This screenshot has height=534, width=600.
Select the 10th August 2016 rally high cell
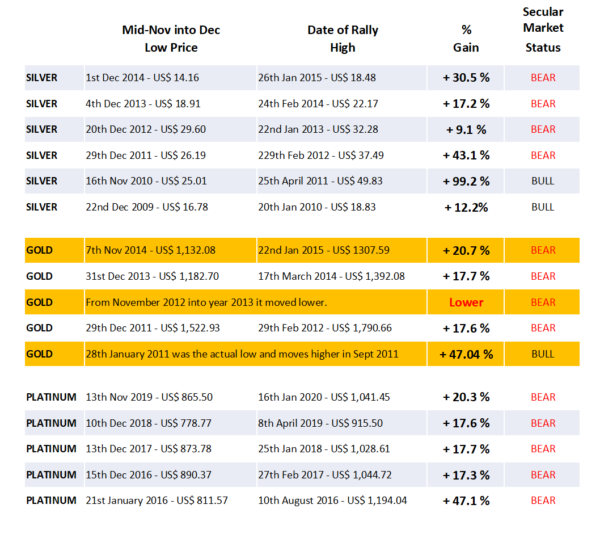342,500
